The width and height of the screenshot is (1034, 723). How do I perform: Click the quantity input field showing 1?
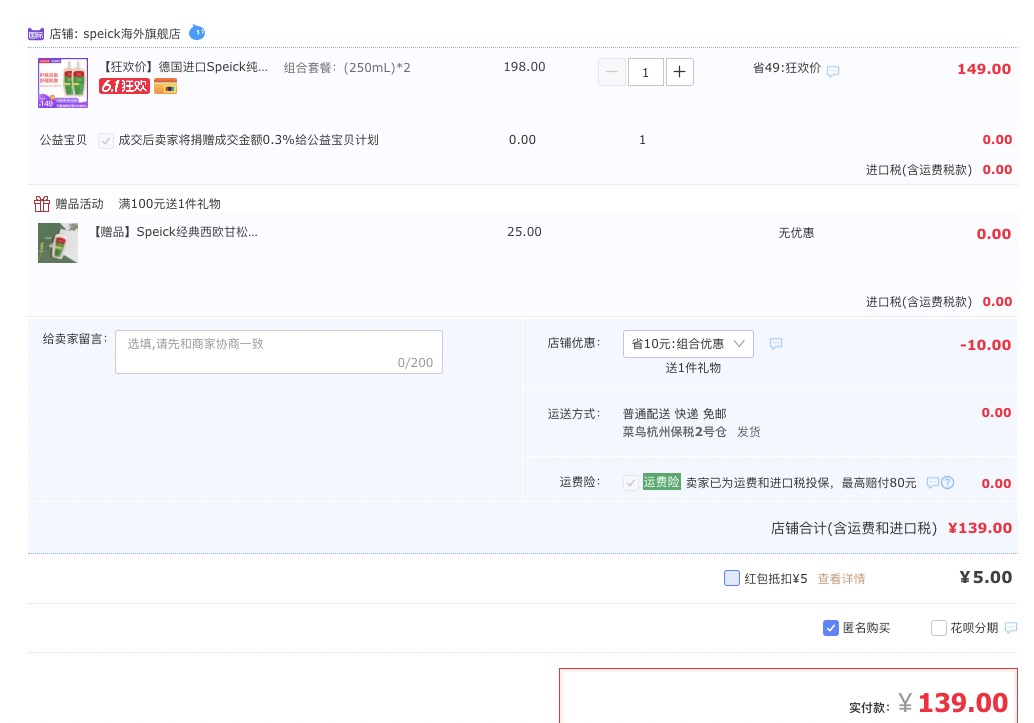646,72
